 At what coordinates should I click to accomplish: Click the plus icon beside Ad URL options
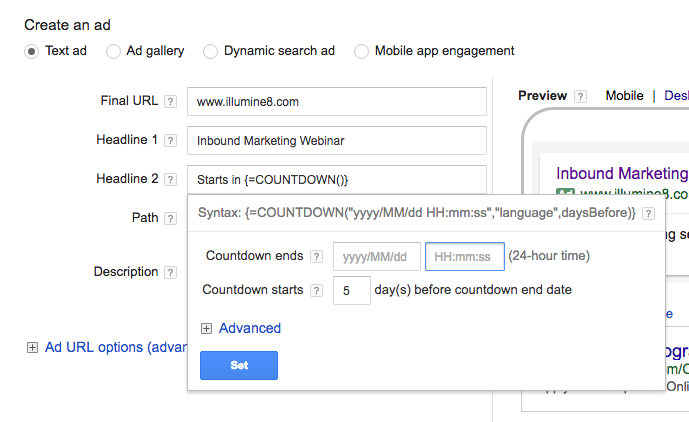[x=32, y=348]
